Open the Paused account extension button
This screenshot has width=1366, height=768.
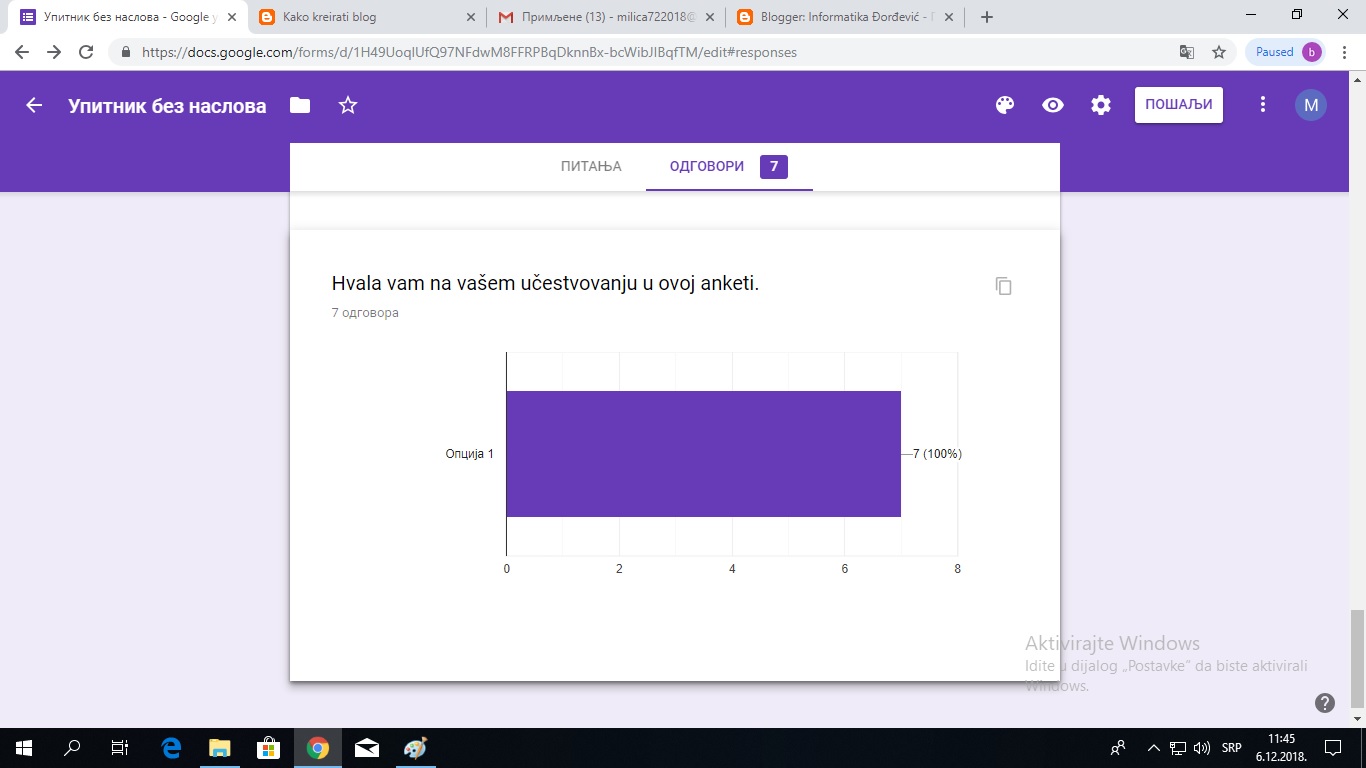pyautogui.click(x=1283, y=50)
